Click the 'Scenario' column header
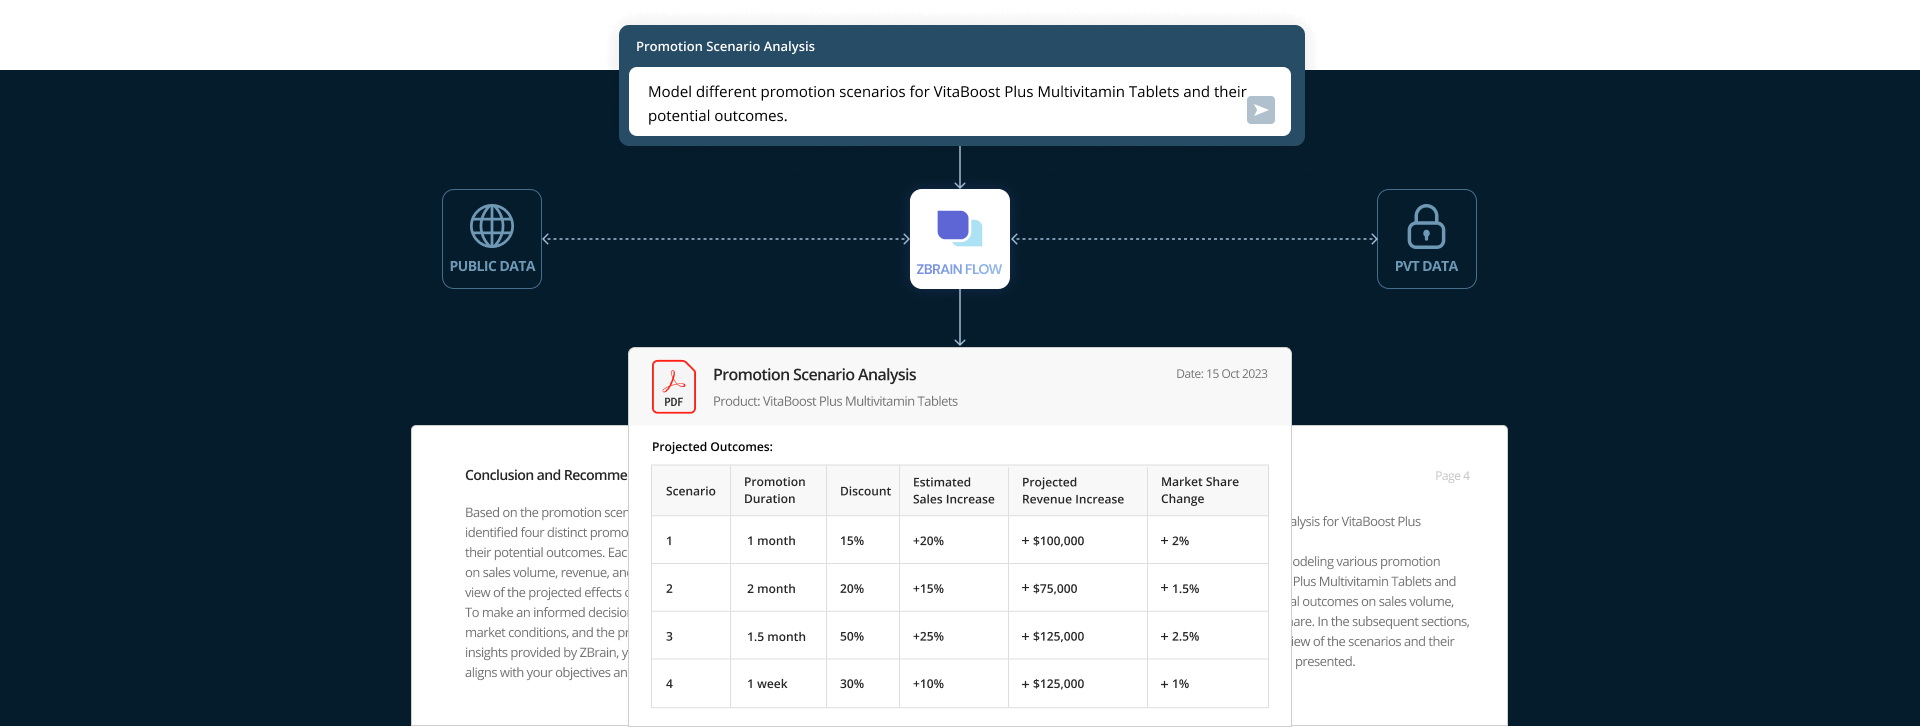 pyautogui.click(x=691, y=491)
